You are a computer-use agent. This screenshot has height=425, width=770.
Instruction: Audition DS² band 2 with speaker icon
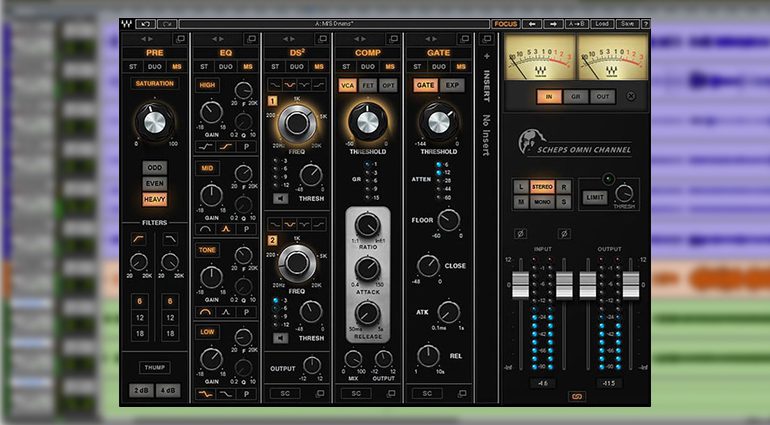pyautogui.click(x=280, y=338)
